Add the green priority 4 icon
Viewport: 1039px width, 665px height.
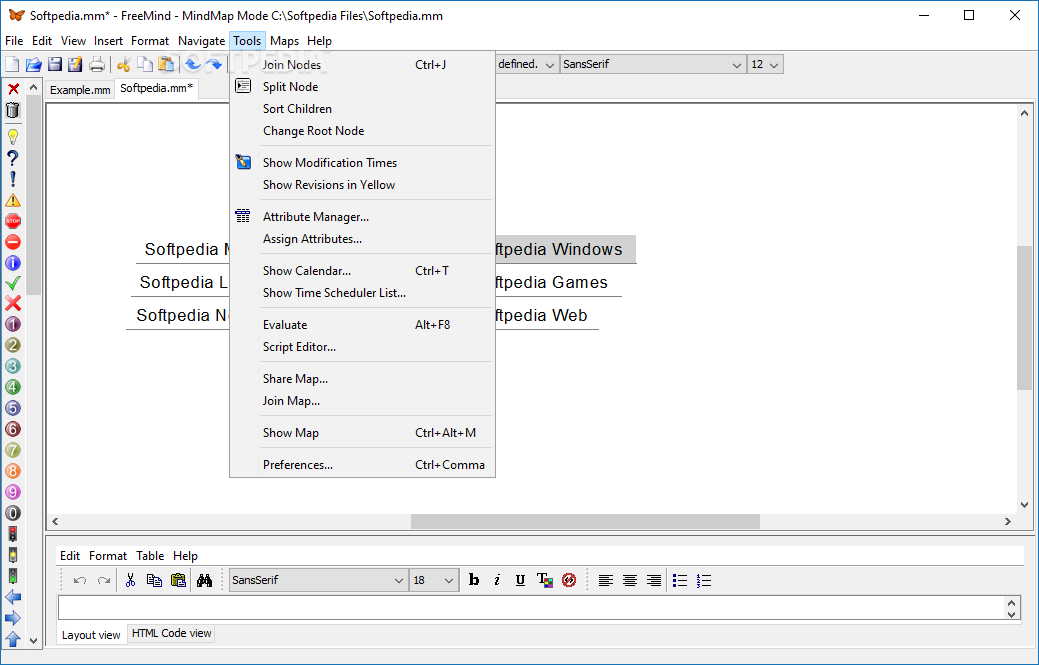click(13, 387)
